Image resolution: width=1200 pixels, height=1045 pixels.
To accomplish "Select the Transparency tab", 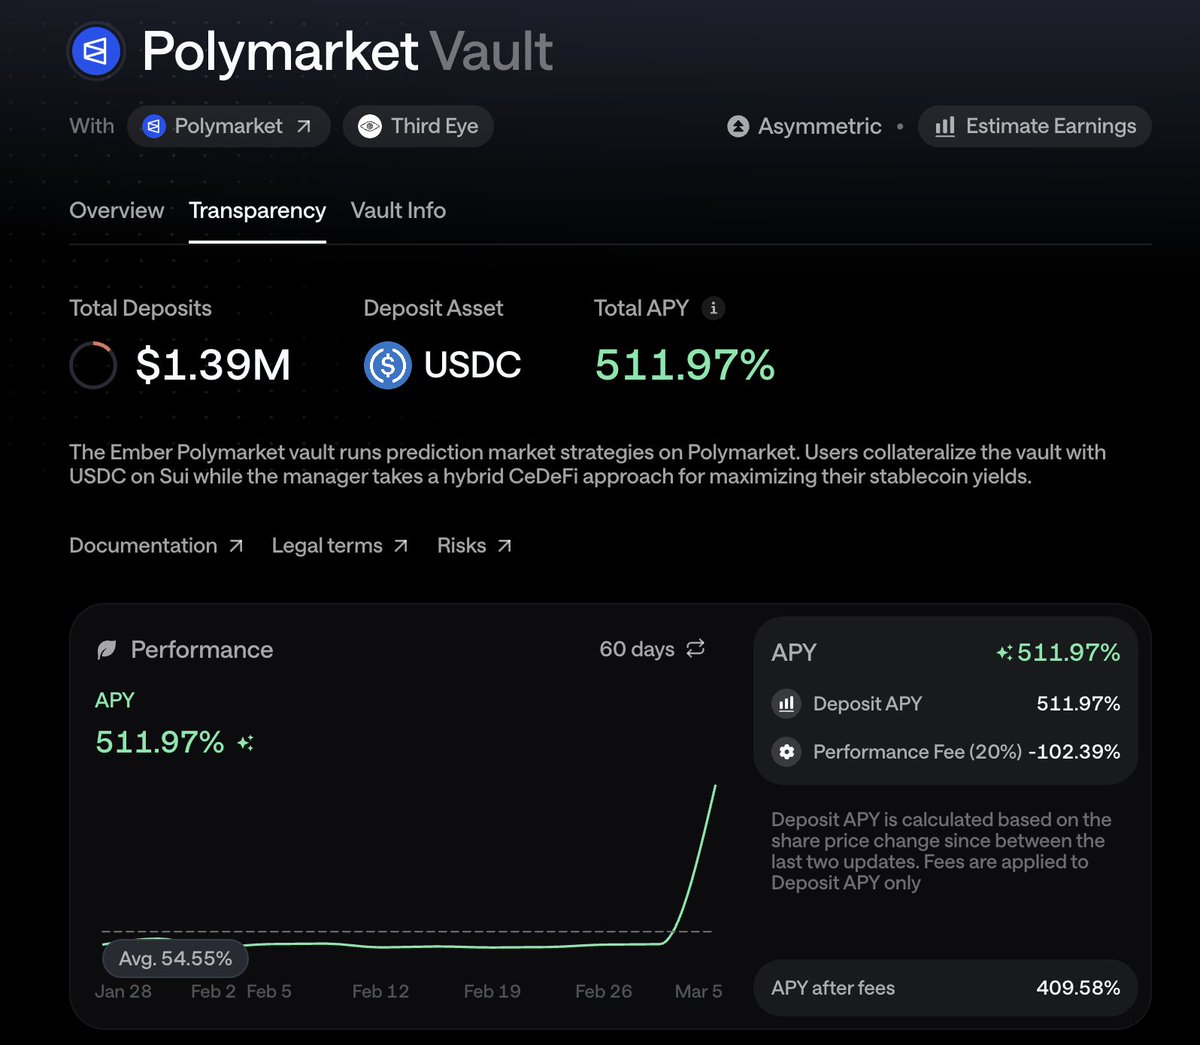I will 257,210.
